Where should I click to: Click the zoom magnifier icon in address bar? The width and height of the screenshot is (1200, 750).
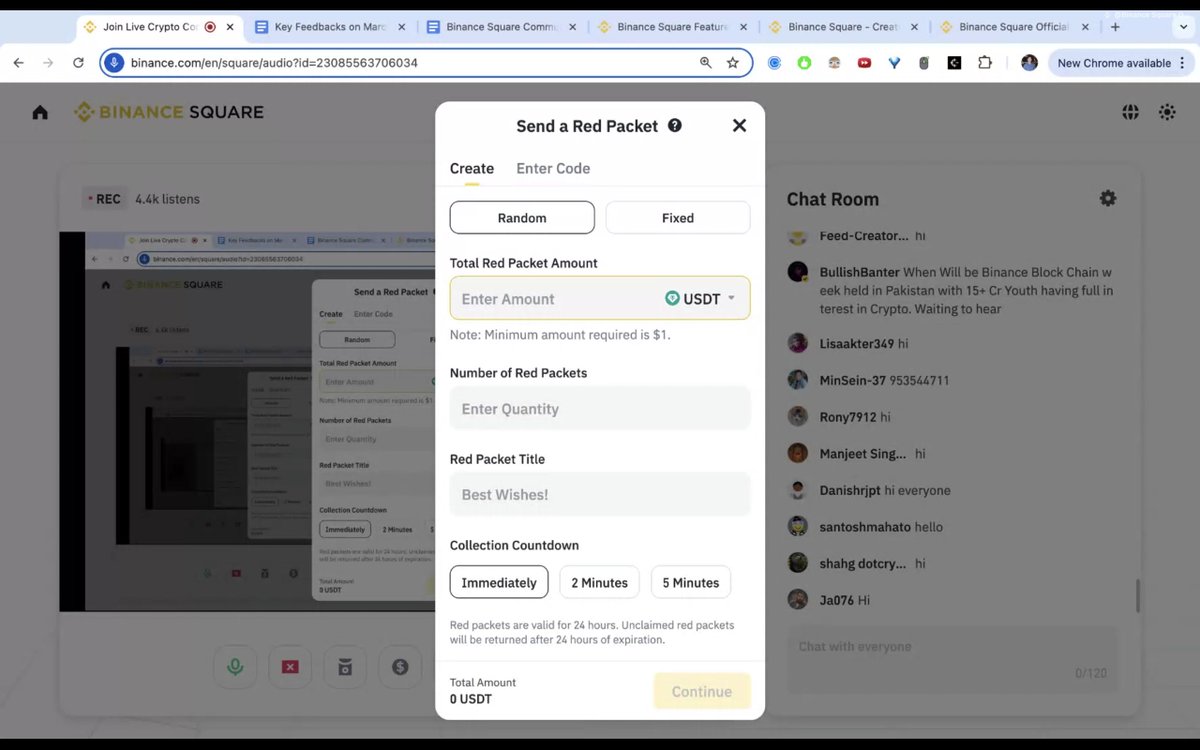706,63
